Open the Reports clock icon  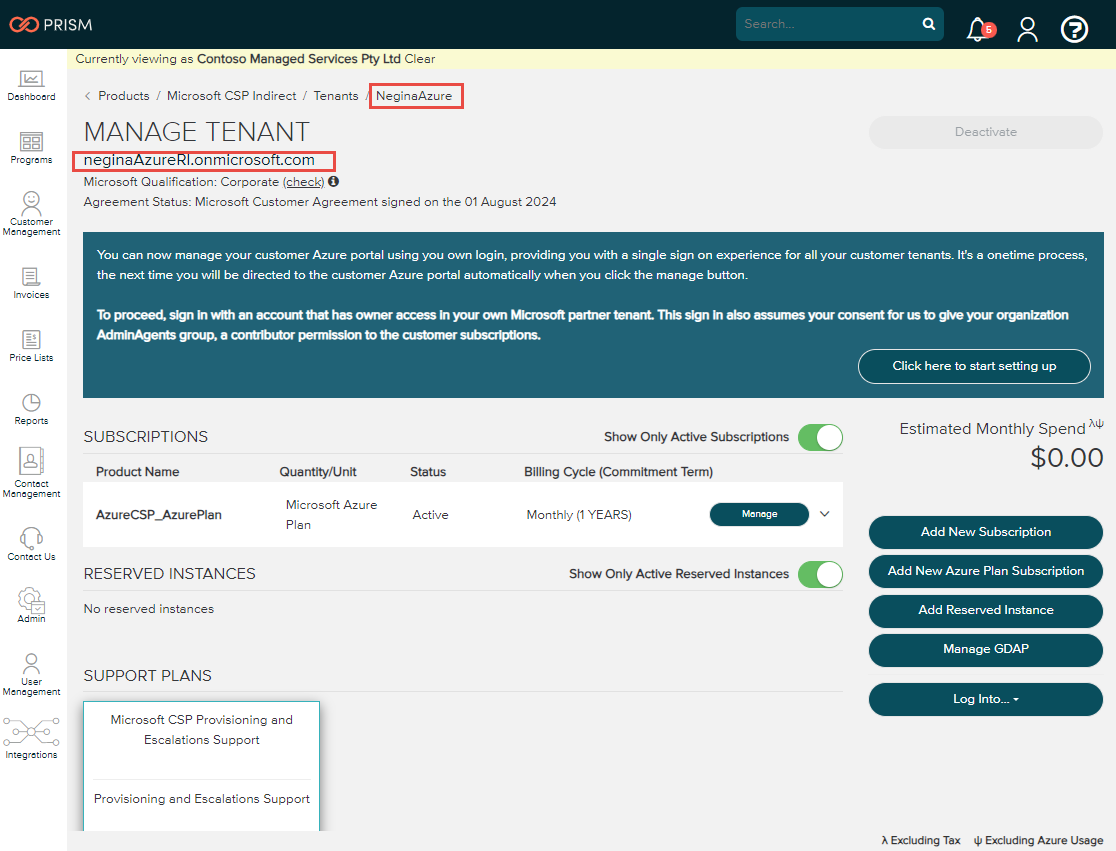click(31, 403)
